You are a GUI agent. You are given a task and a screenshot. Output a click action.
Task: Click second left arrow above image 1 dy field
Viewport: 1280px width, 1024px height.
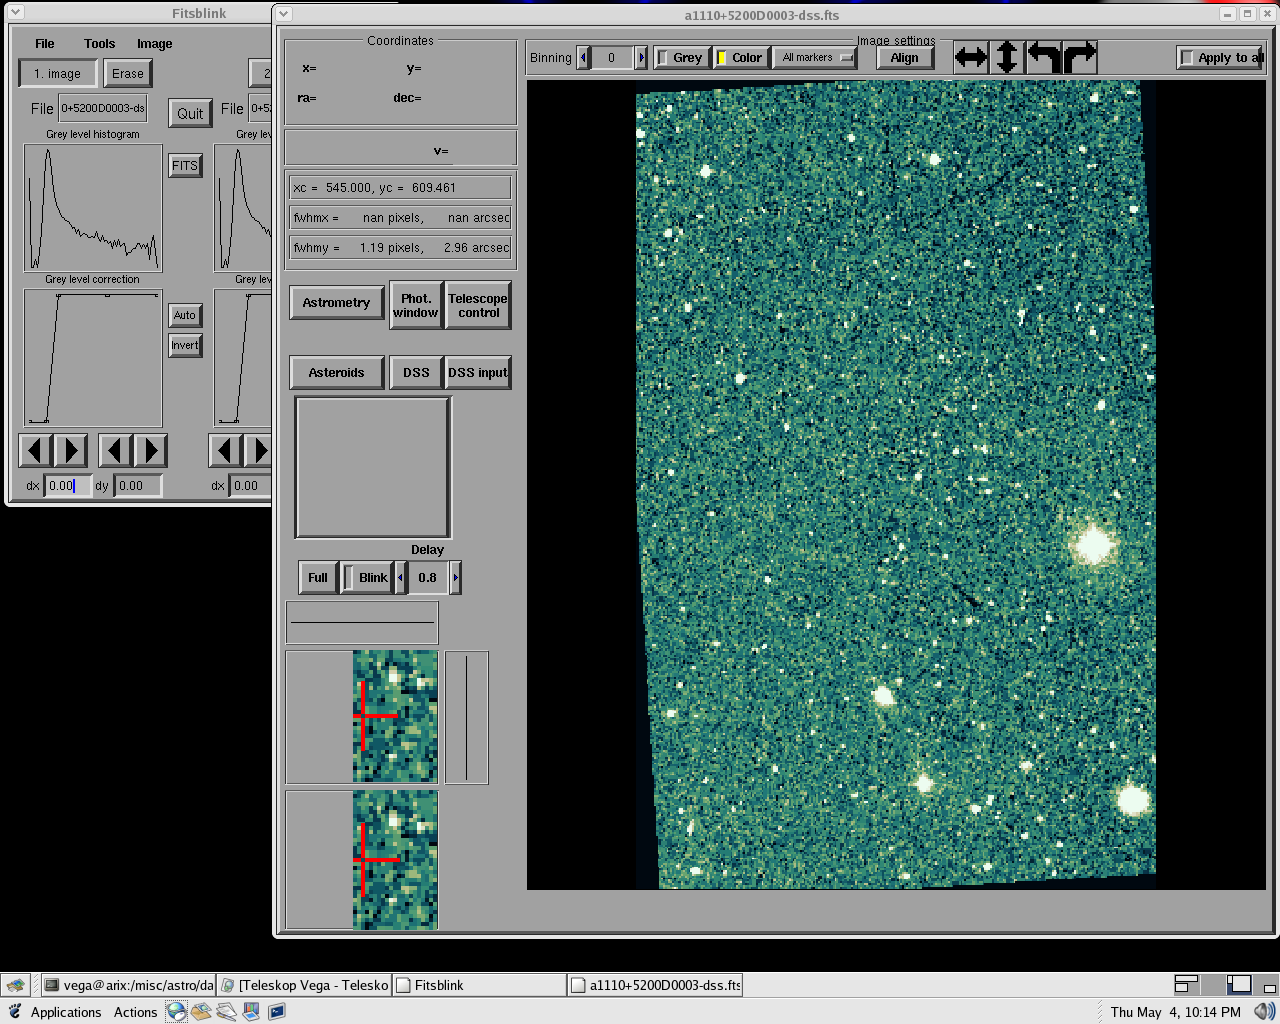[x=116, y=451]
